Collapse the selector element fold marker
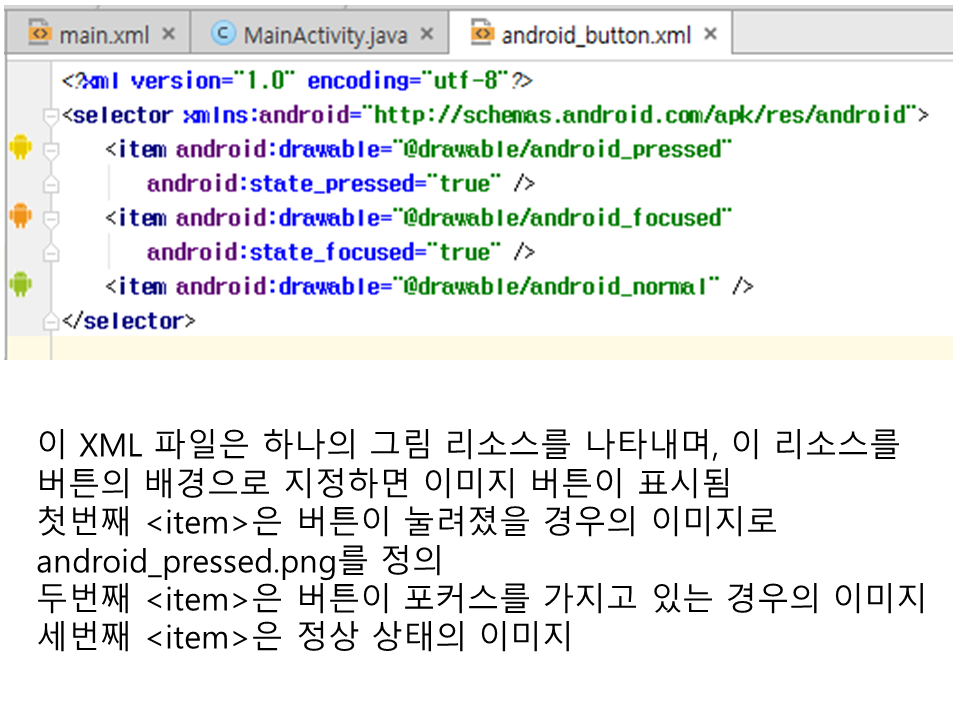This screenshot has height=720, width=960. 51,116
